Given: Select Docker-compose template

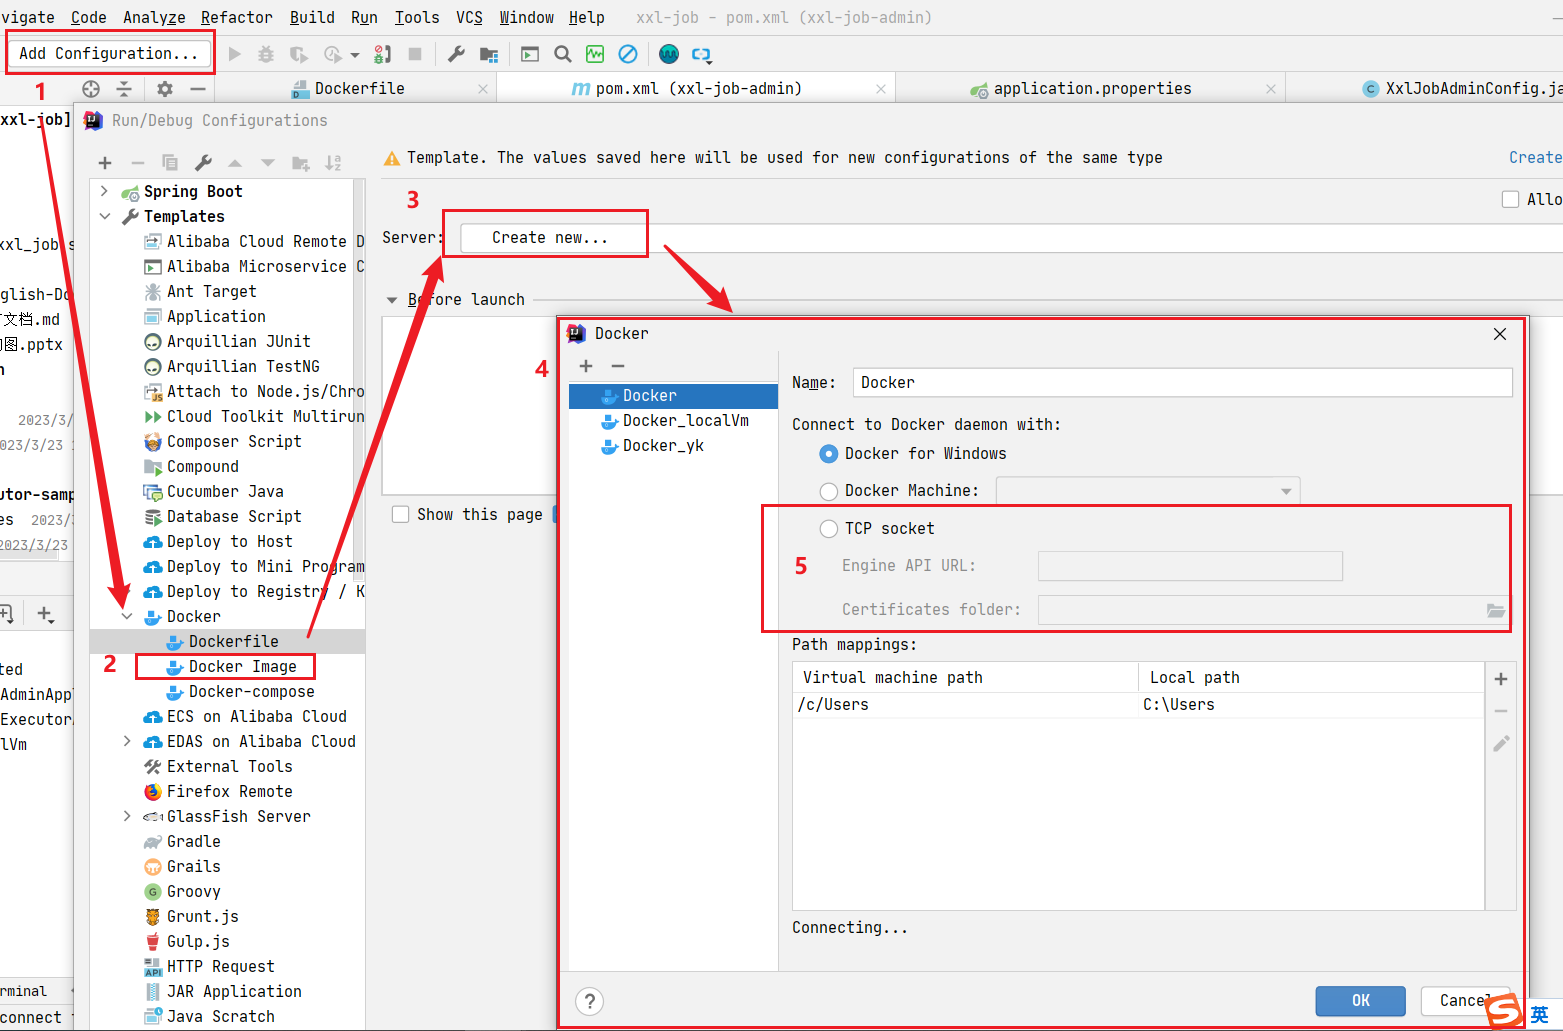Looking at the screenshot, I should (251, 692).
